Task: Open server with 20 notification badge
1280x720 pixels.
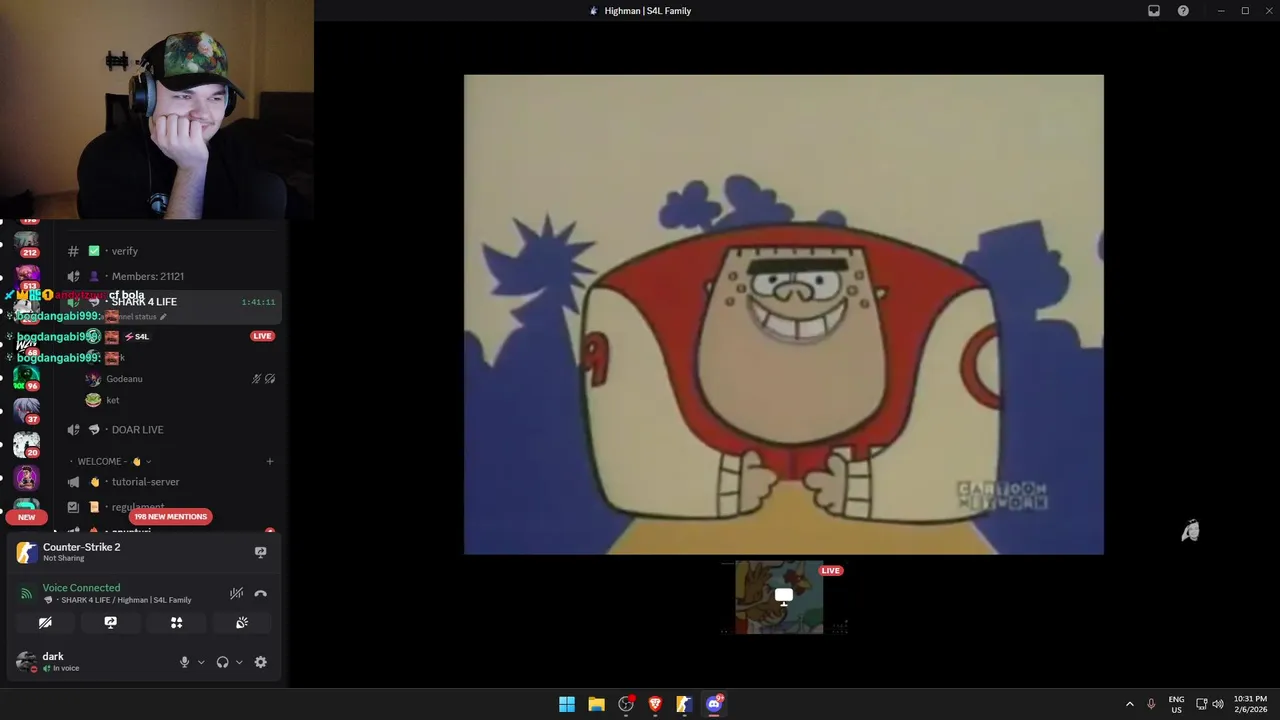Action: (26, 445)
